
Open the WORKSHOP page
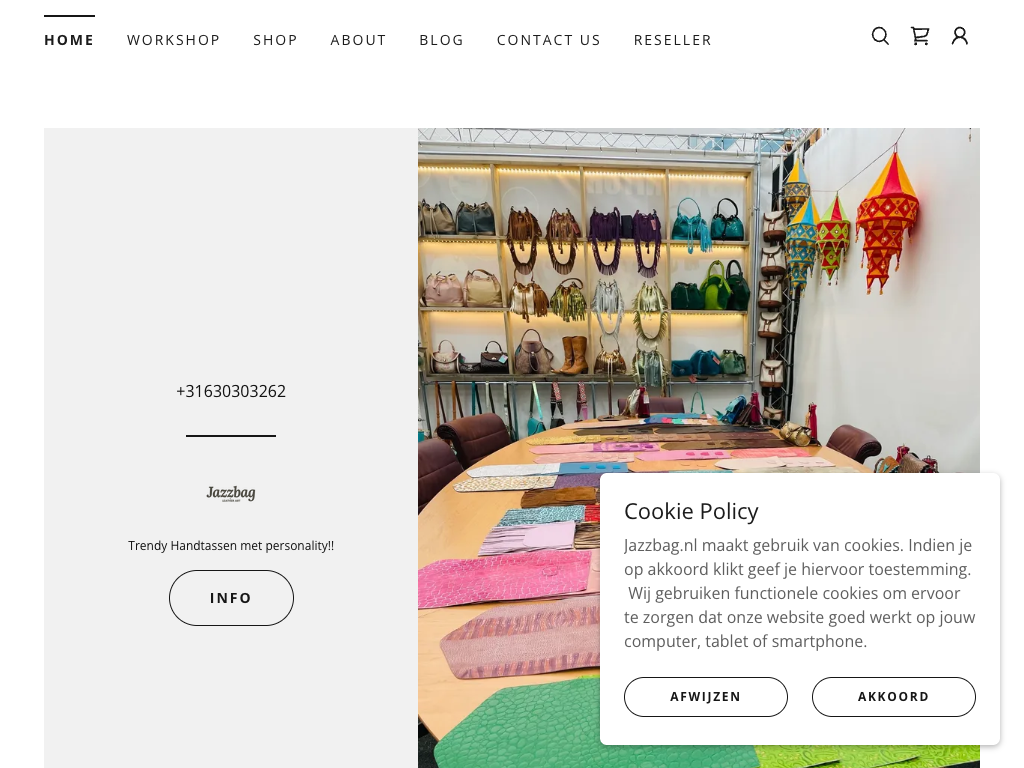[x=174, y=40]
